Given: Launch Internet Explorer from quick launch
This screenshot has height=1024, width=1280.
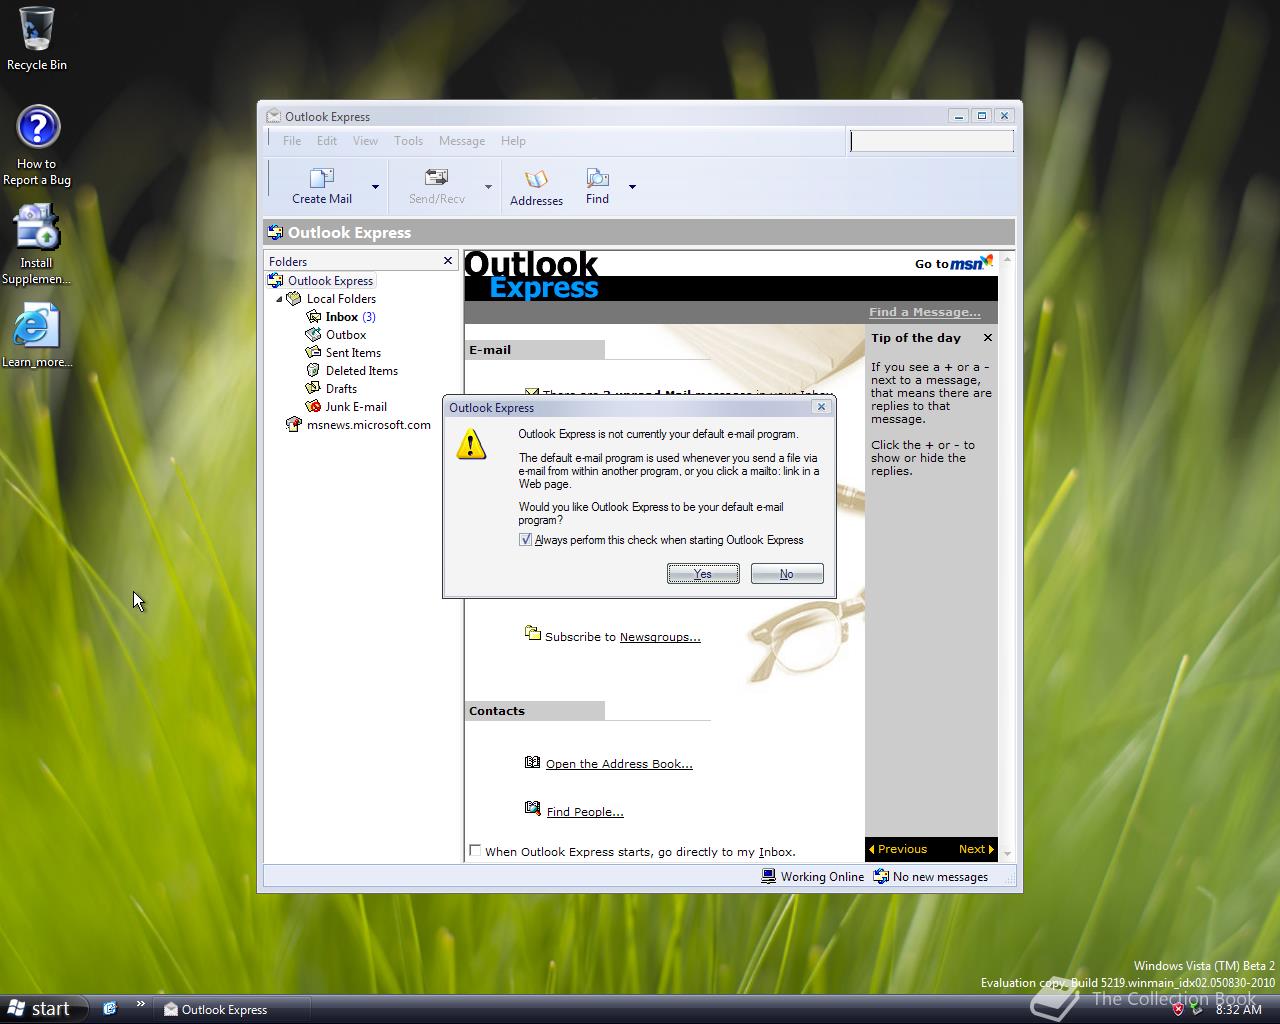Looking at the screenshot, I should pos(110,1009).
